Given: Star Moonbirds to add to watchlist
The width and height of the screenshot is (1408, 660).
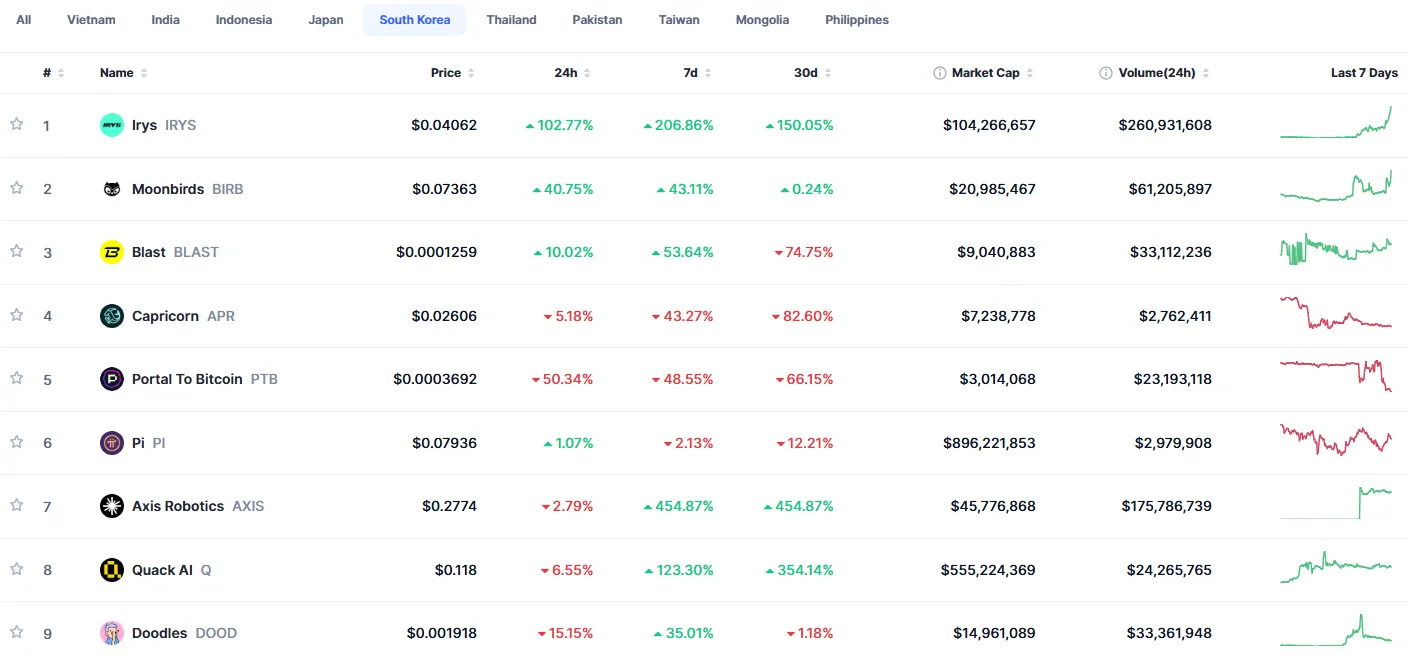Looking at the screenshot, I should [x=16, y=188].
